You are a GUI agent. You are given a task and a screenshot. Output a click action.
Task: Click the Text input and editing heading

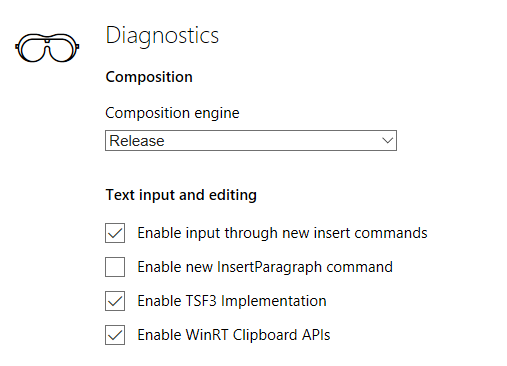tap(181, 195)
